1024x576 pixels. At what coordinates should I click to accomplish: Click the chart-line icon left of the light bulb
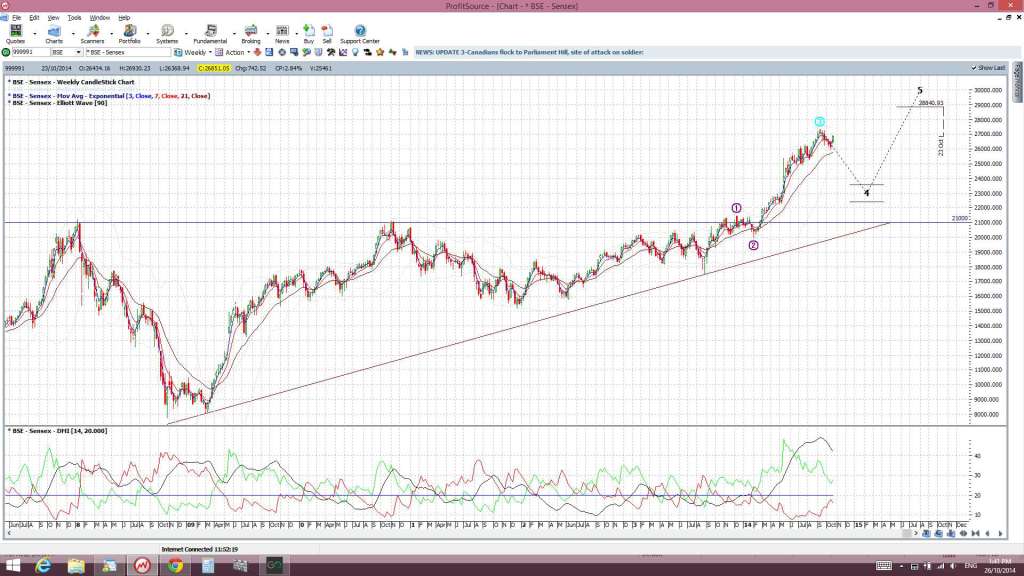(x=343, y=52)
